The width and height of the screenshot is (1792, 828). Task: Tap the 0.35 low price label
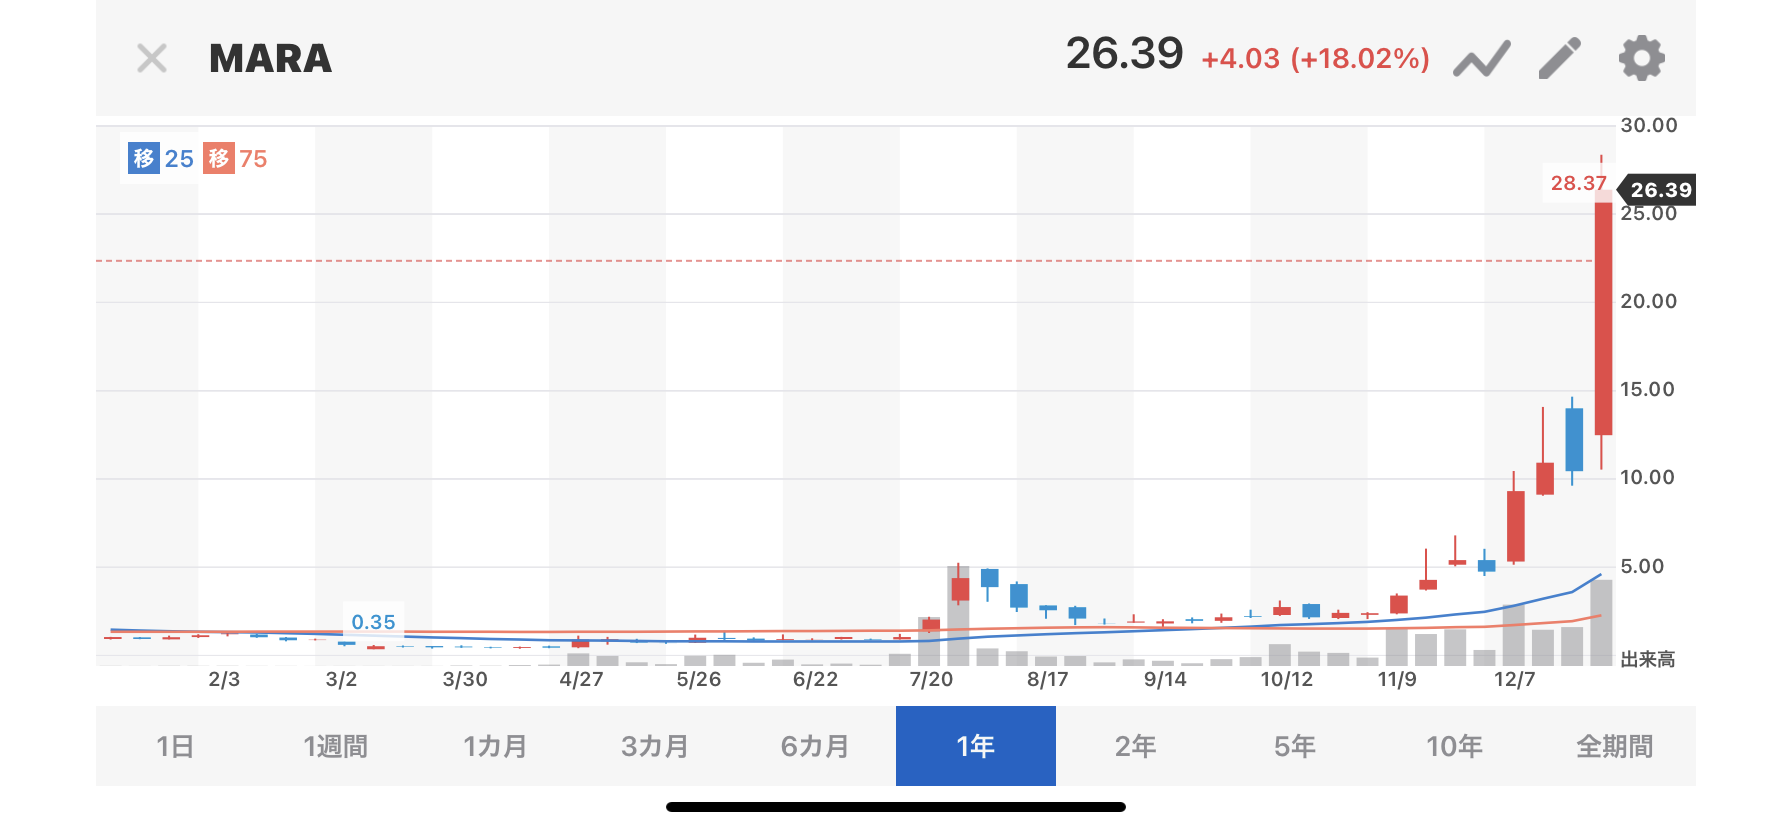(x=373, y=622)
